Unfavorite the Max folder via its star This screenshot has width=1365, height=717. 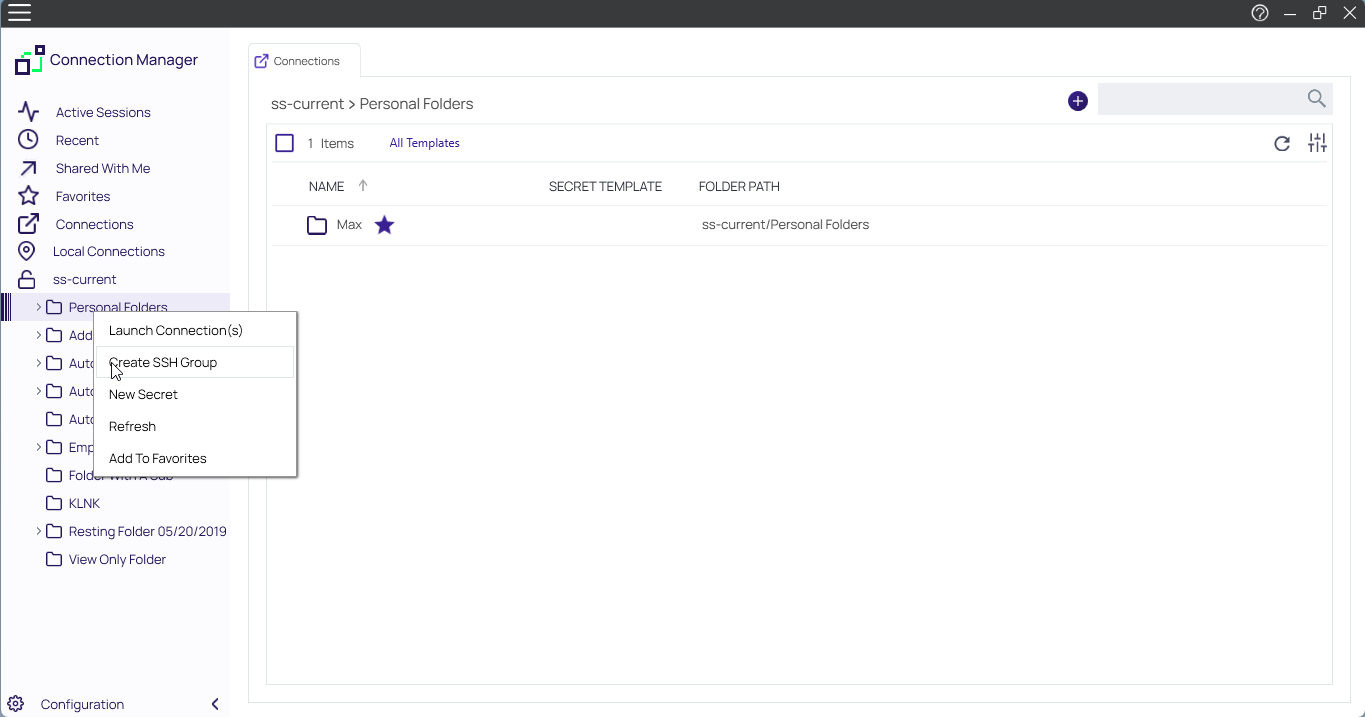(384, 224)
